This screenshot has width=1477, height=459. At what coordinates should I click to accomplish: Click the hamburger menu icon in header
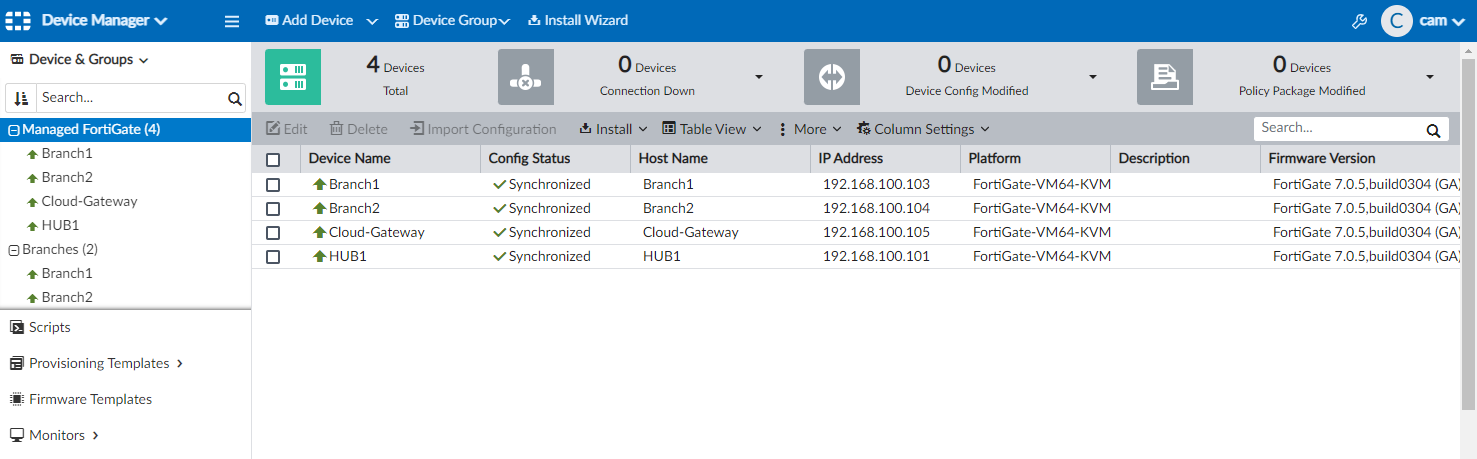click(x=232, y=21)
